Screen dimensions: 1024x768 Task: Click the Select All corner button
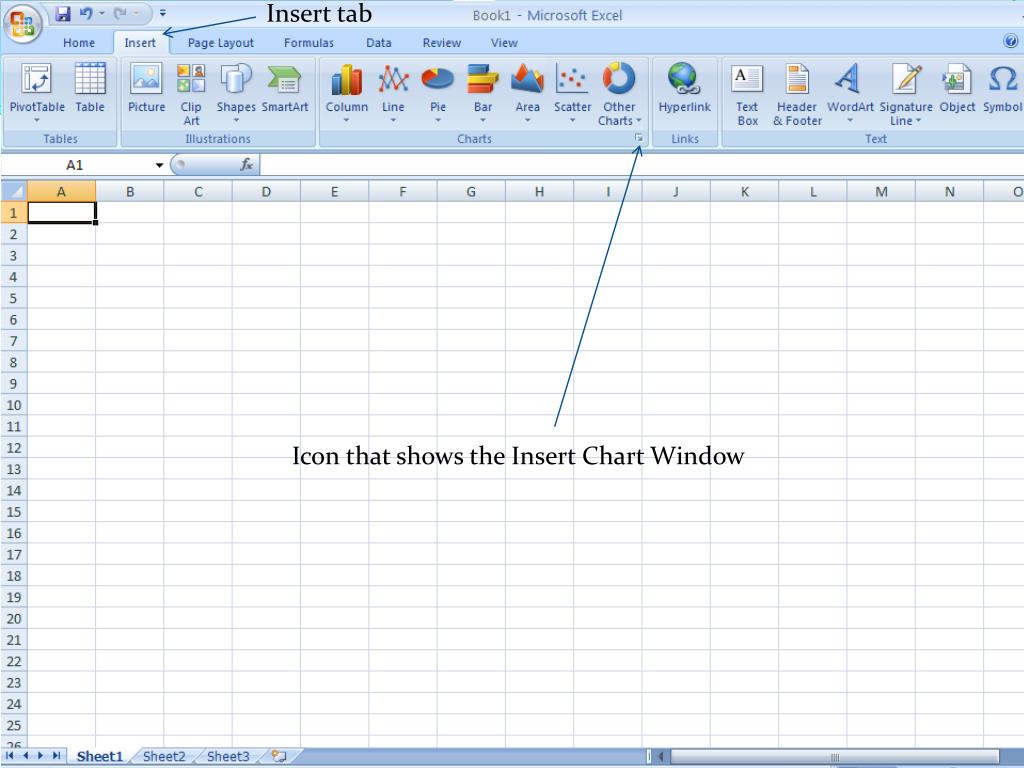click(x=14, y=191)
